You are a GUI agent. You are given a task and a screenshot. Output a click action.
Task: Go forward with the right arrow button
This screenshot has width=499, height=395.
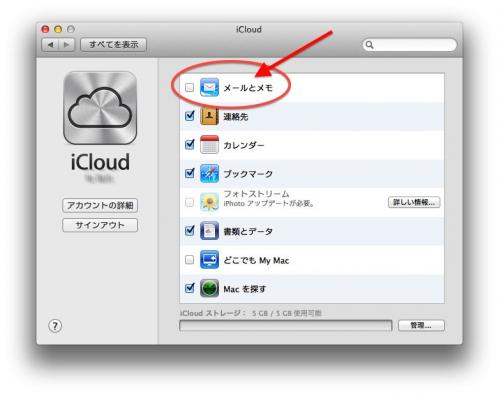tap(66, 45)
